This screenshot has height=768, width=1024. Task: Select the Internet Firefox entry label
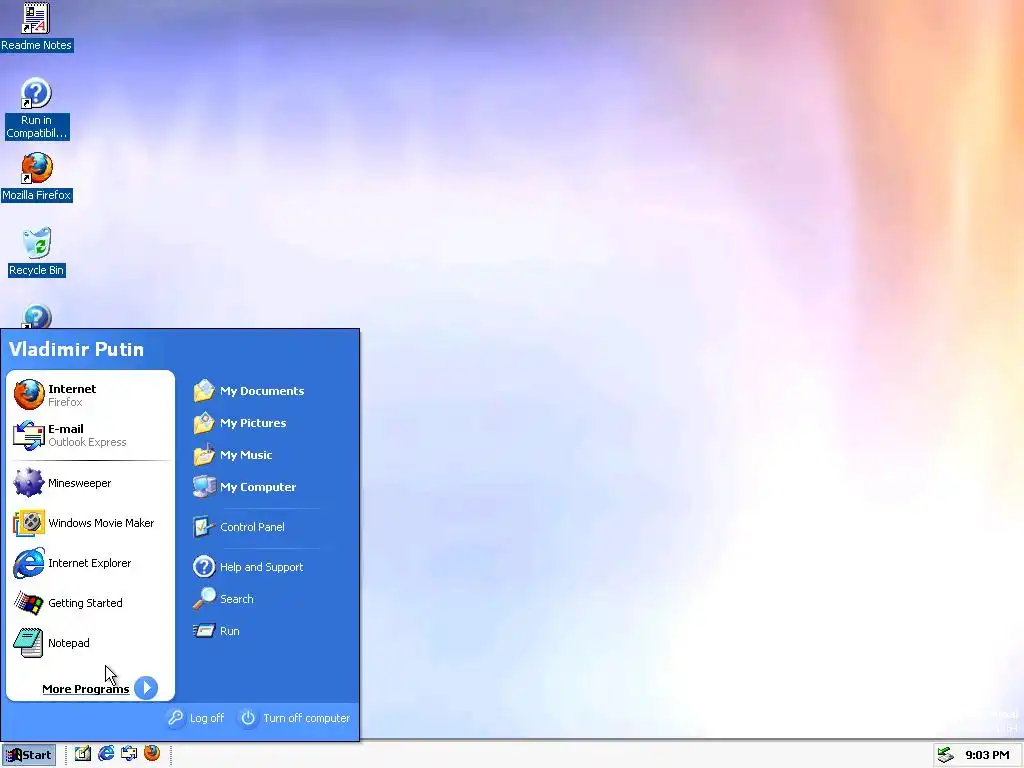point(72,395)
